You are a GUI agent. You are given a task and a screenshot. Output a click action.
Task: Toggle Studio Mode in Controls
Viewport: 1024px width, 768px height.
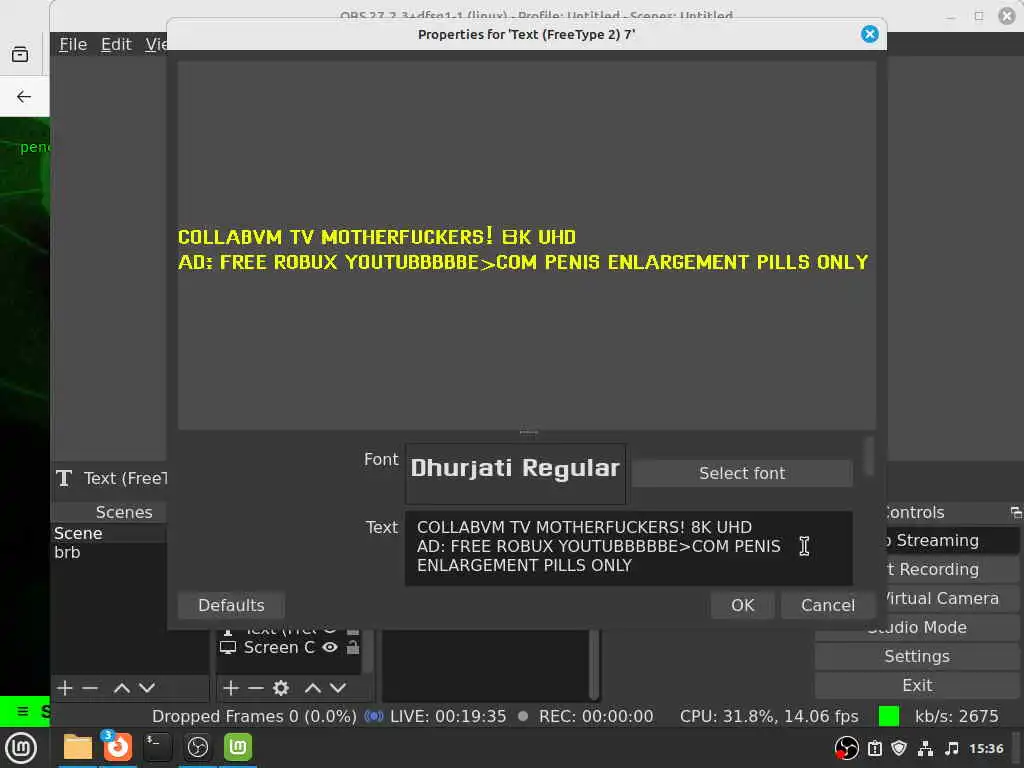[x=916, y=627]
